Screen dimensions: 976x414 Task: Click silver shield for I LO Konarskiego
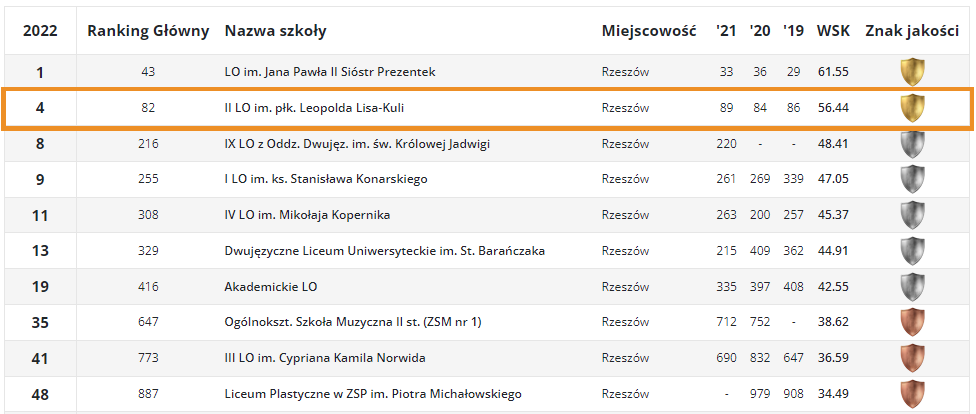[x=913, y=179]
